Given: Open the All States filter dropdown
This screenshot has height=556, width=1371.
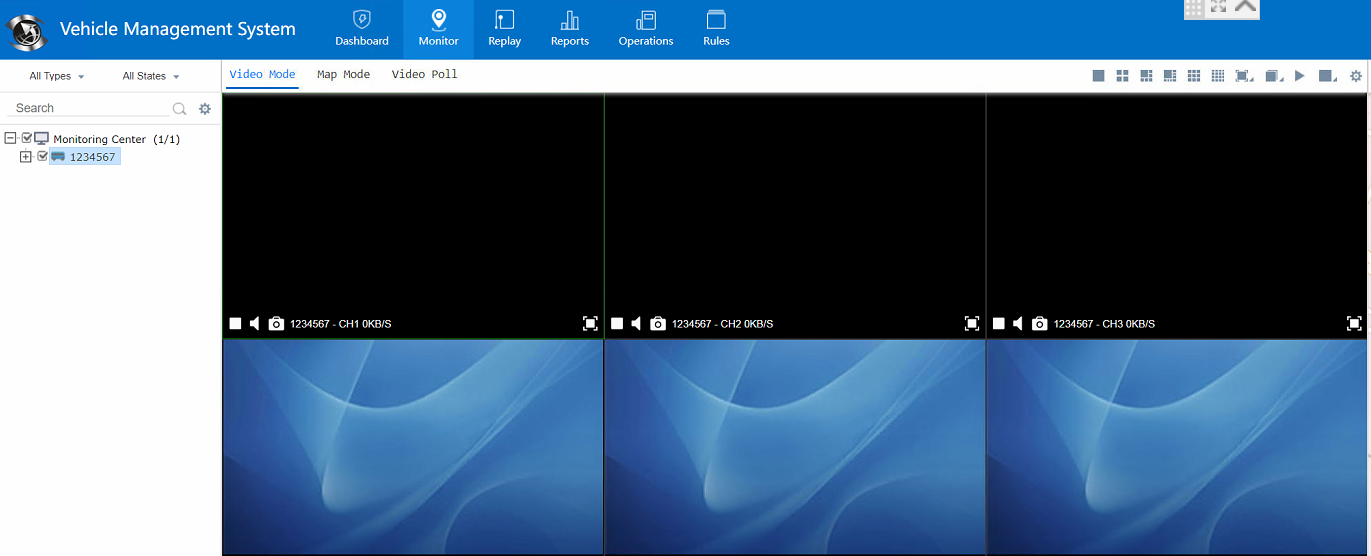Looking at the screenshot, I should [150, 76].
